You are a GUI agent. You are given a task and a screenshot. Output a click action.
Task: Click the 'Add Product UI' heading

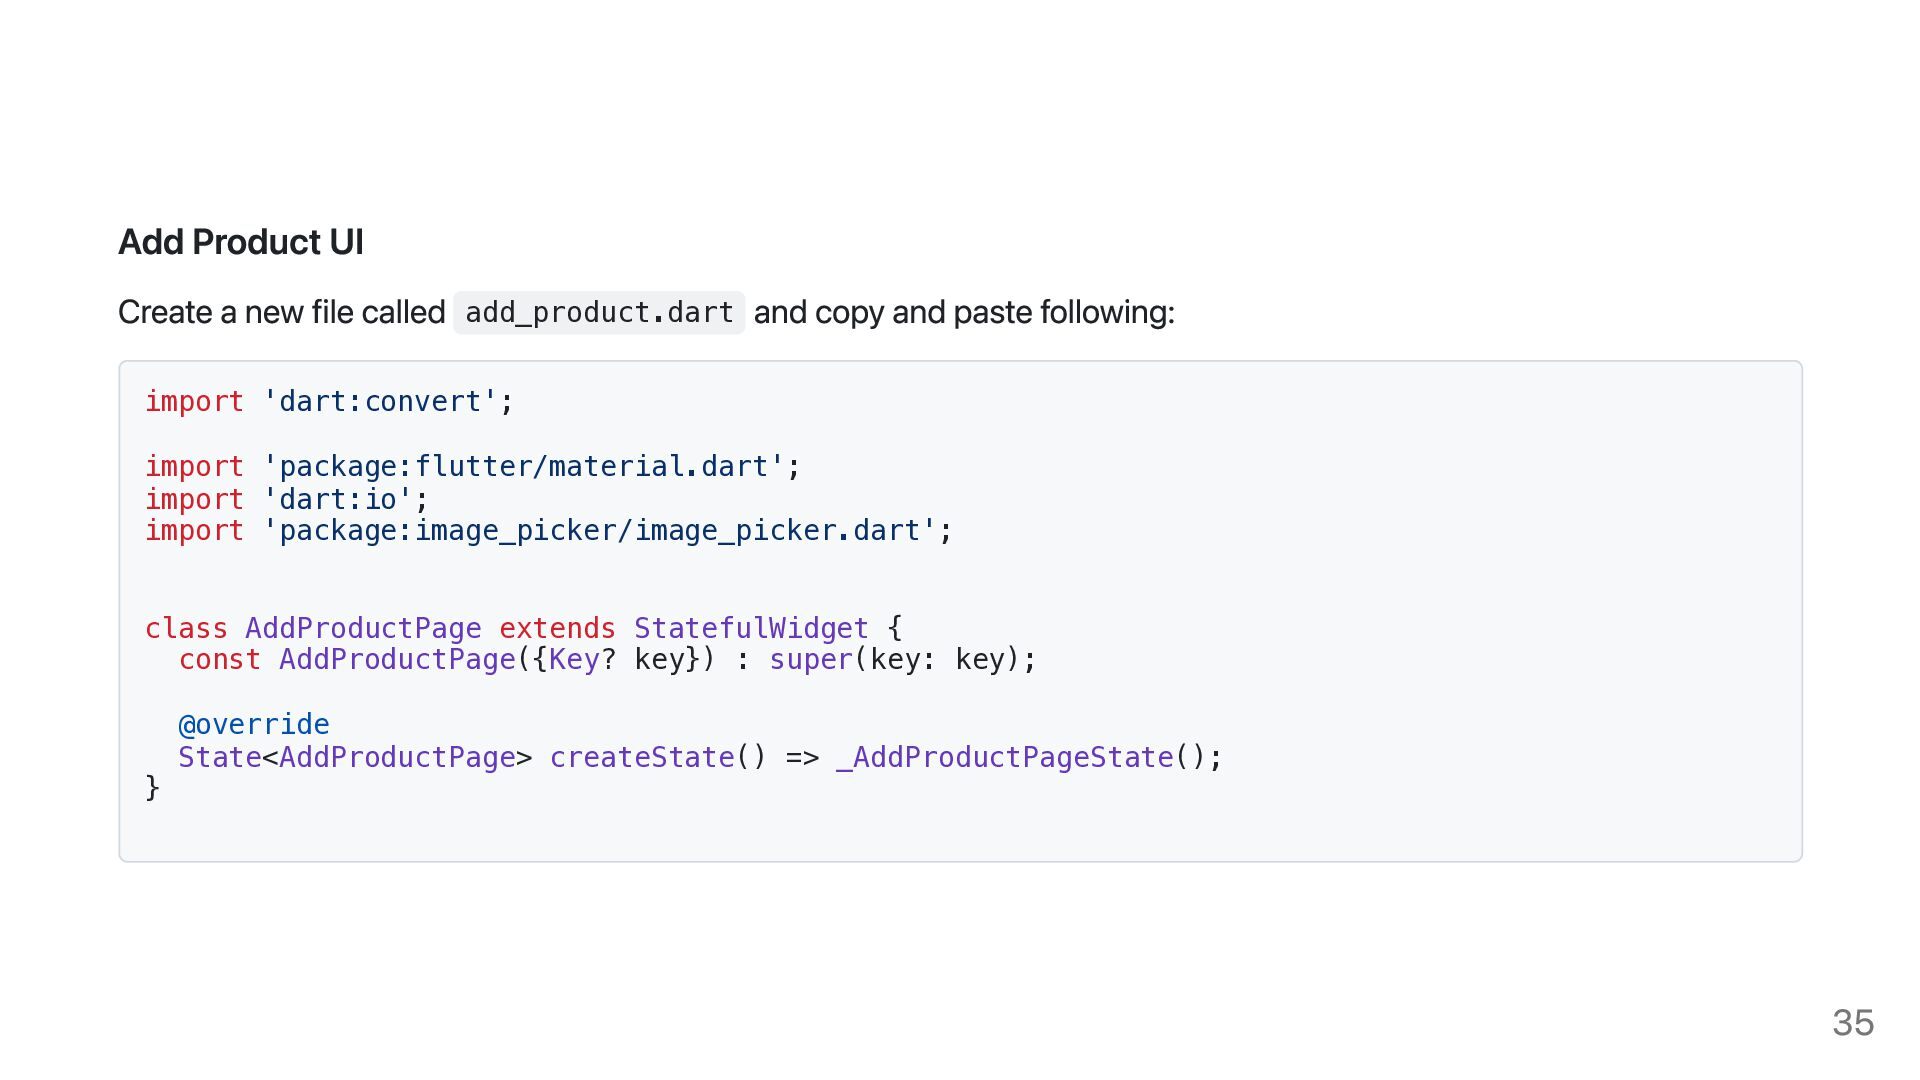240,242
